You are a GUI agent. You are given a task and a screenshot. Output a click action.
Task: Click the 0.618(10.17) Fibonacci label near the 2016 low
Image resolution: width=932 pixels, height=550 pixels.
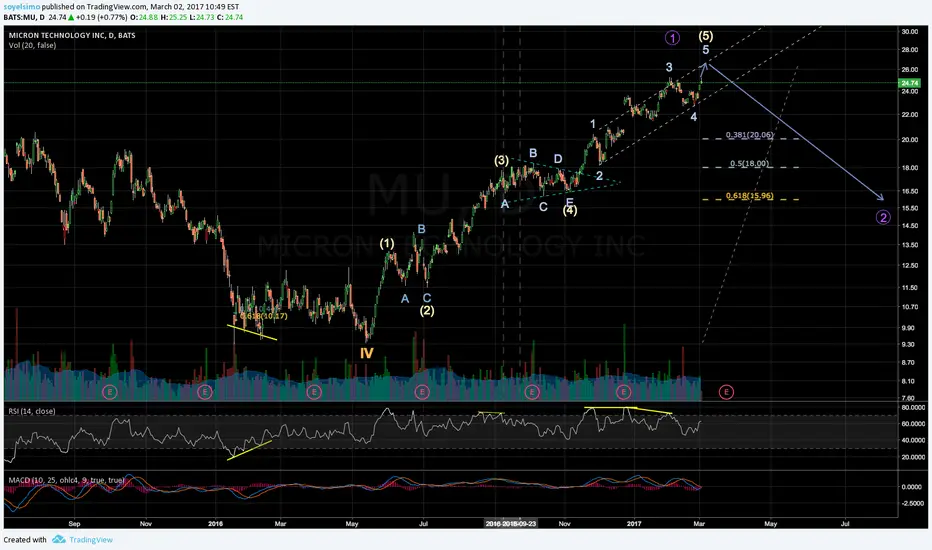(x=264, y=316)
